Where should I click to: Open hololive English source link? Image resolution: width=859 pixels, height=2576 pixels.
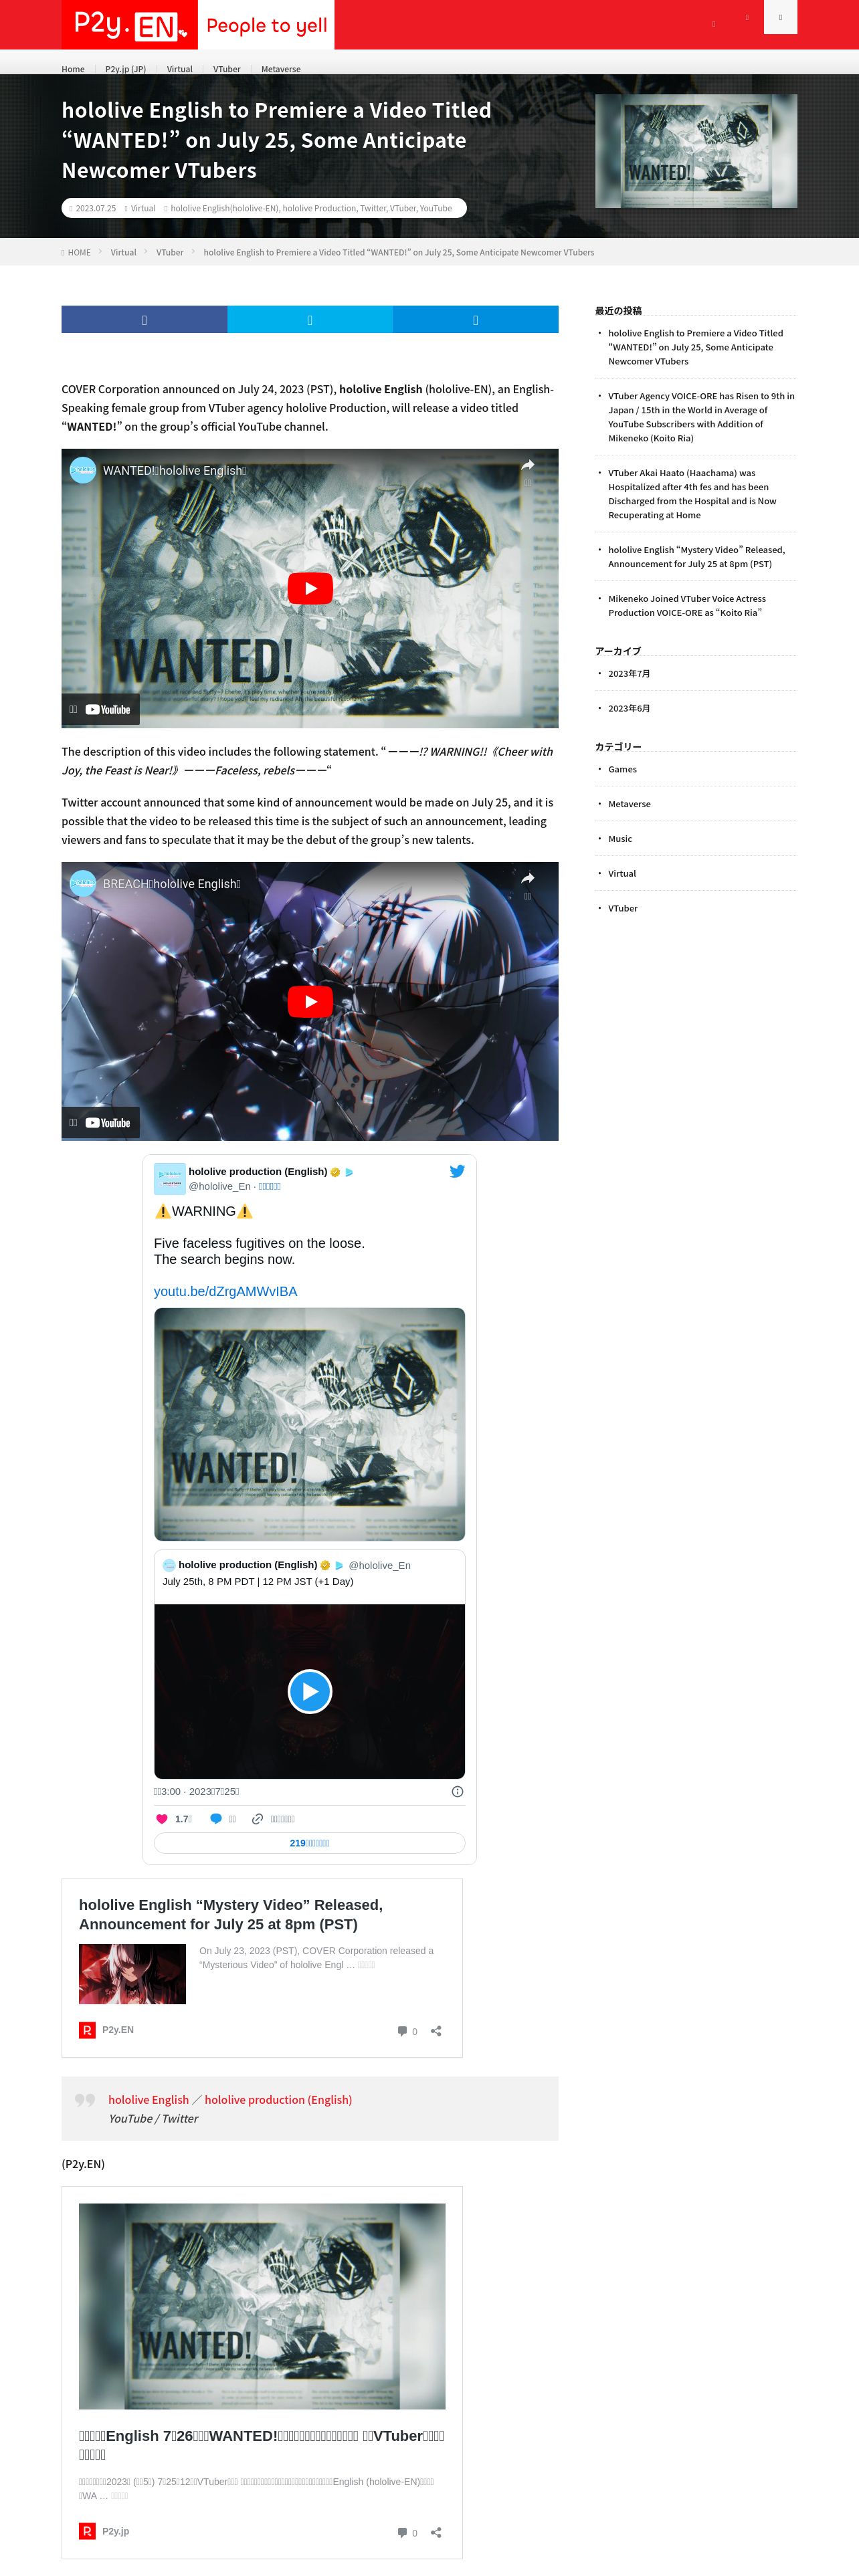pyautogui.click(x=148, y=2100)
